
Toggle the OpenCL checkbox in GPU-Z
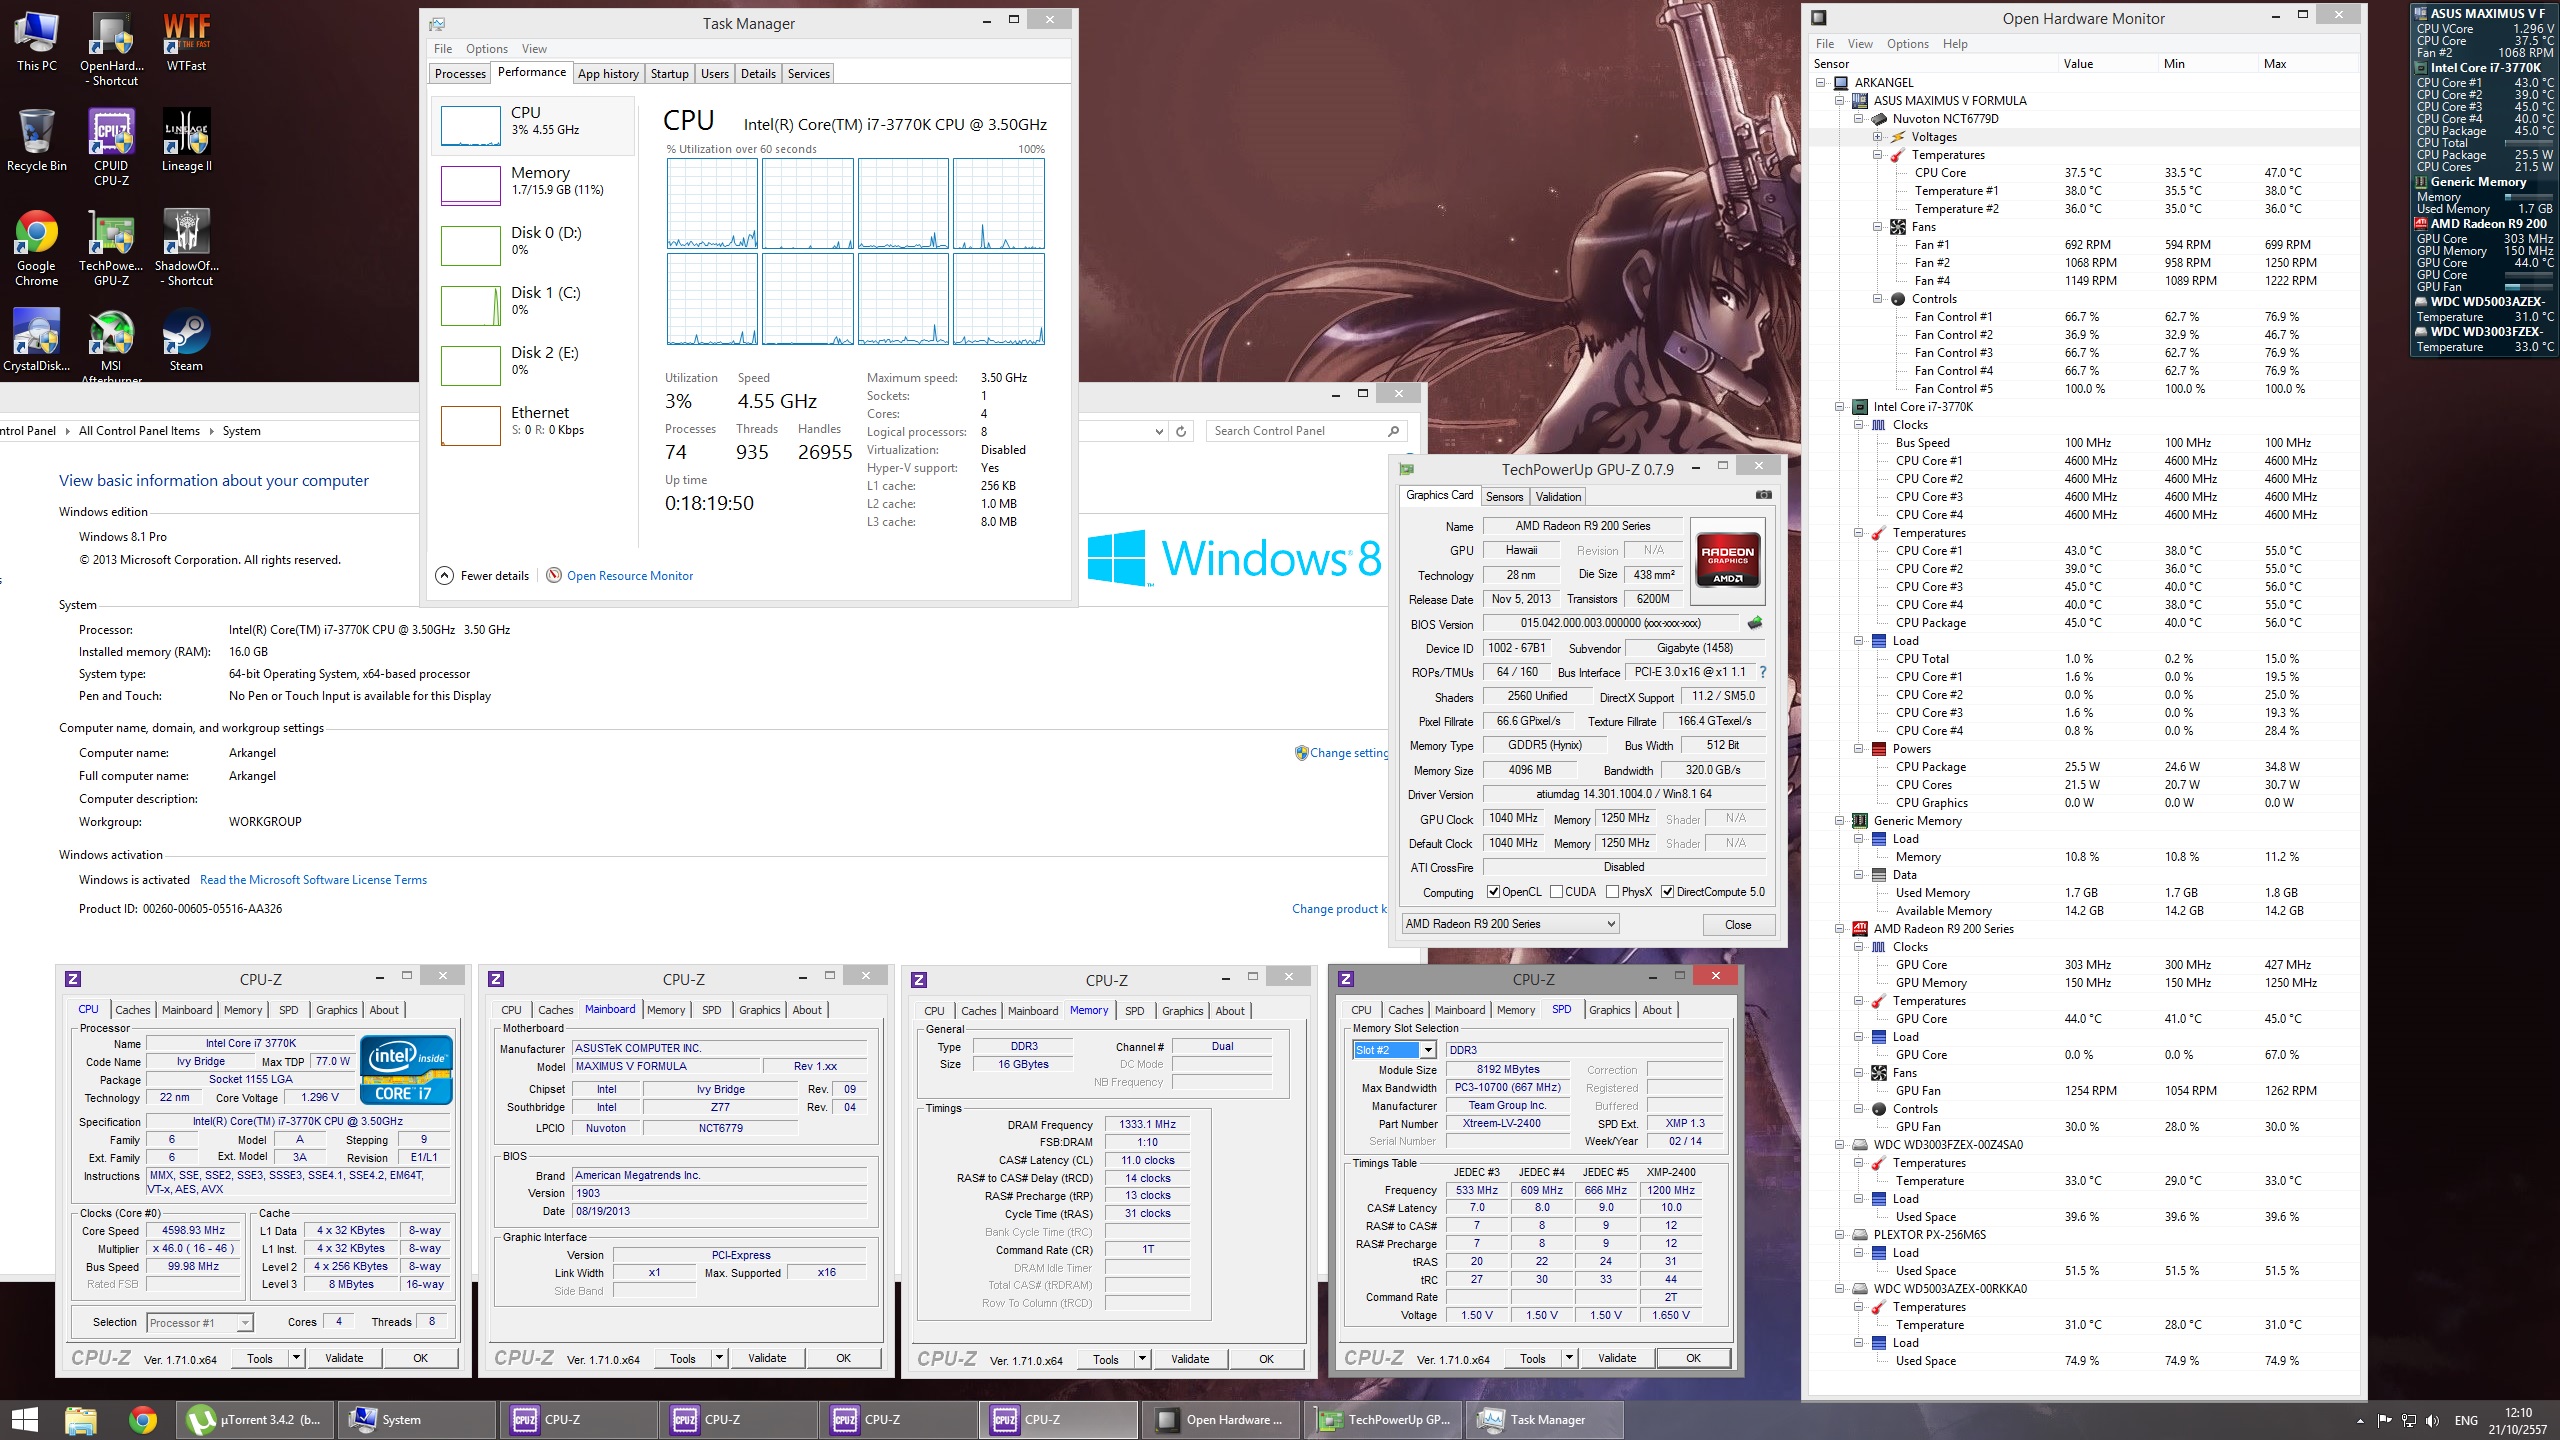tap(1493, 892)
